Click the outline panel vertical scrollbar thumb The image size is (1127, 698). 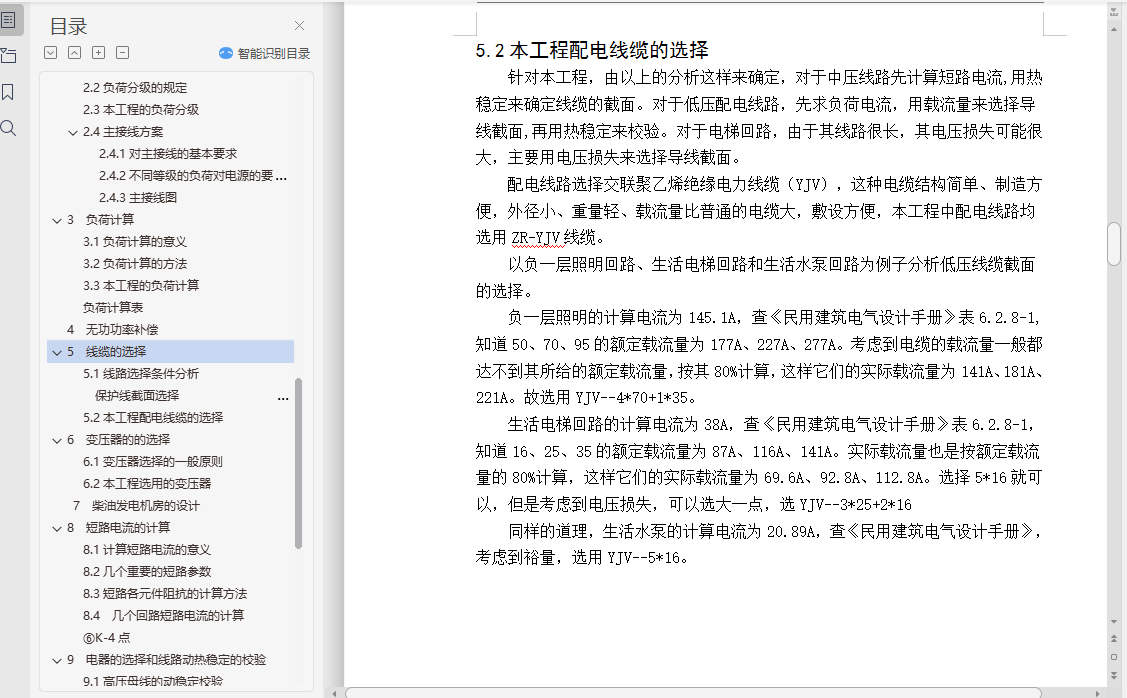tap(298, 464)
